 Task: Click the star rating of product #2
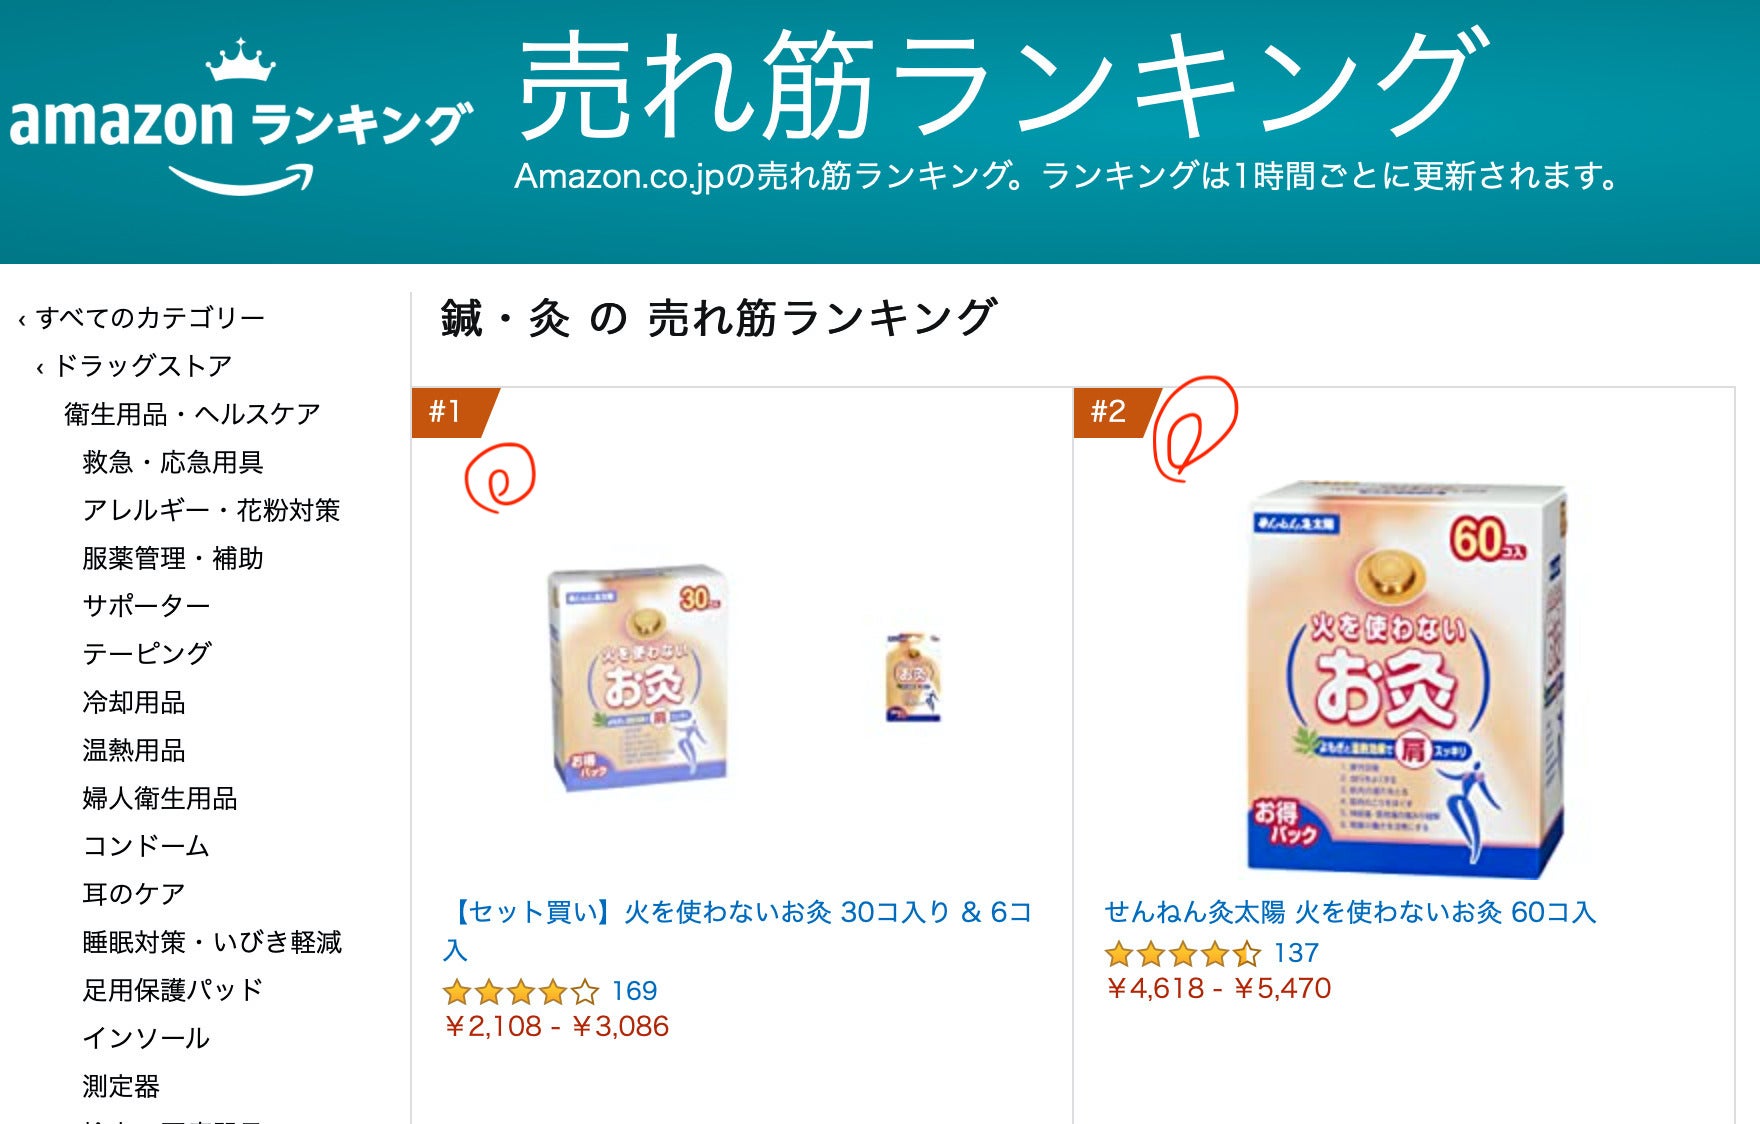click(x=1183, y=954)
